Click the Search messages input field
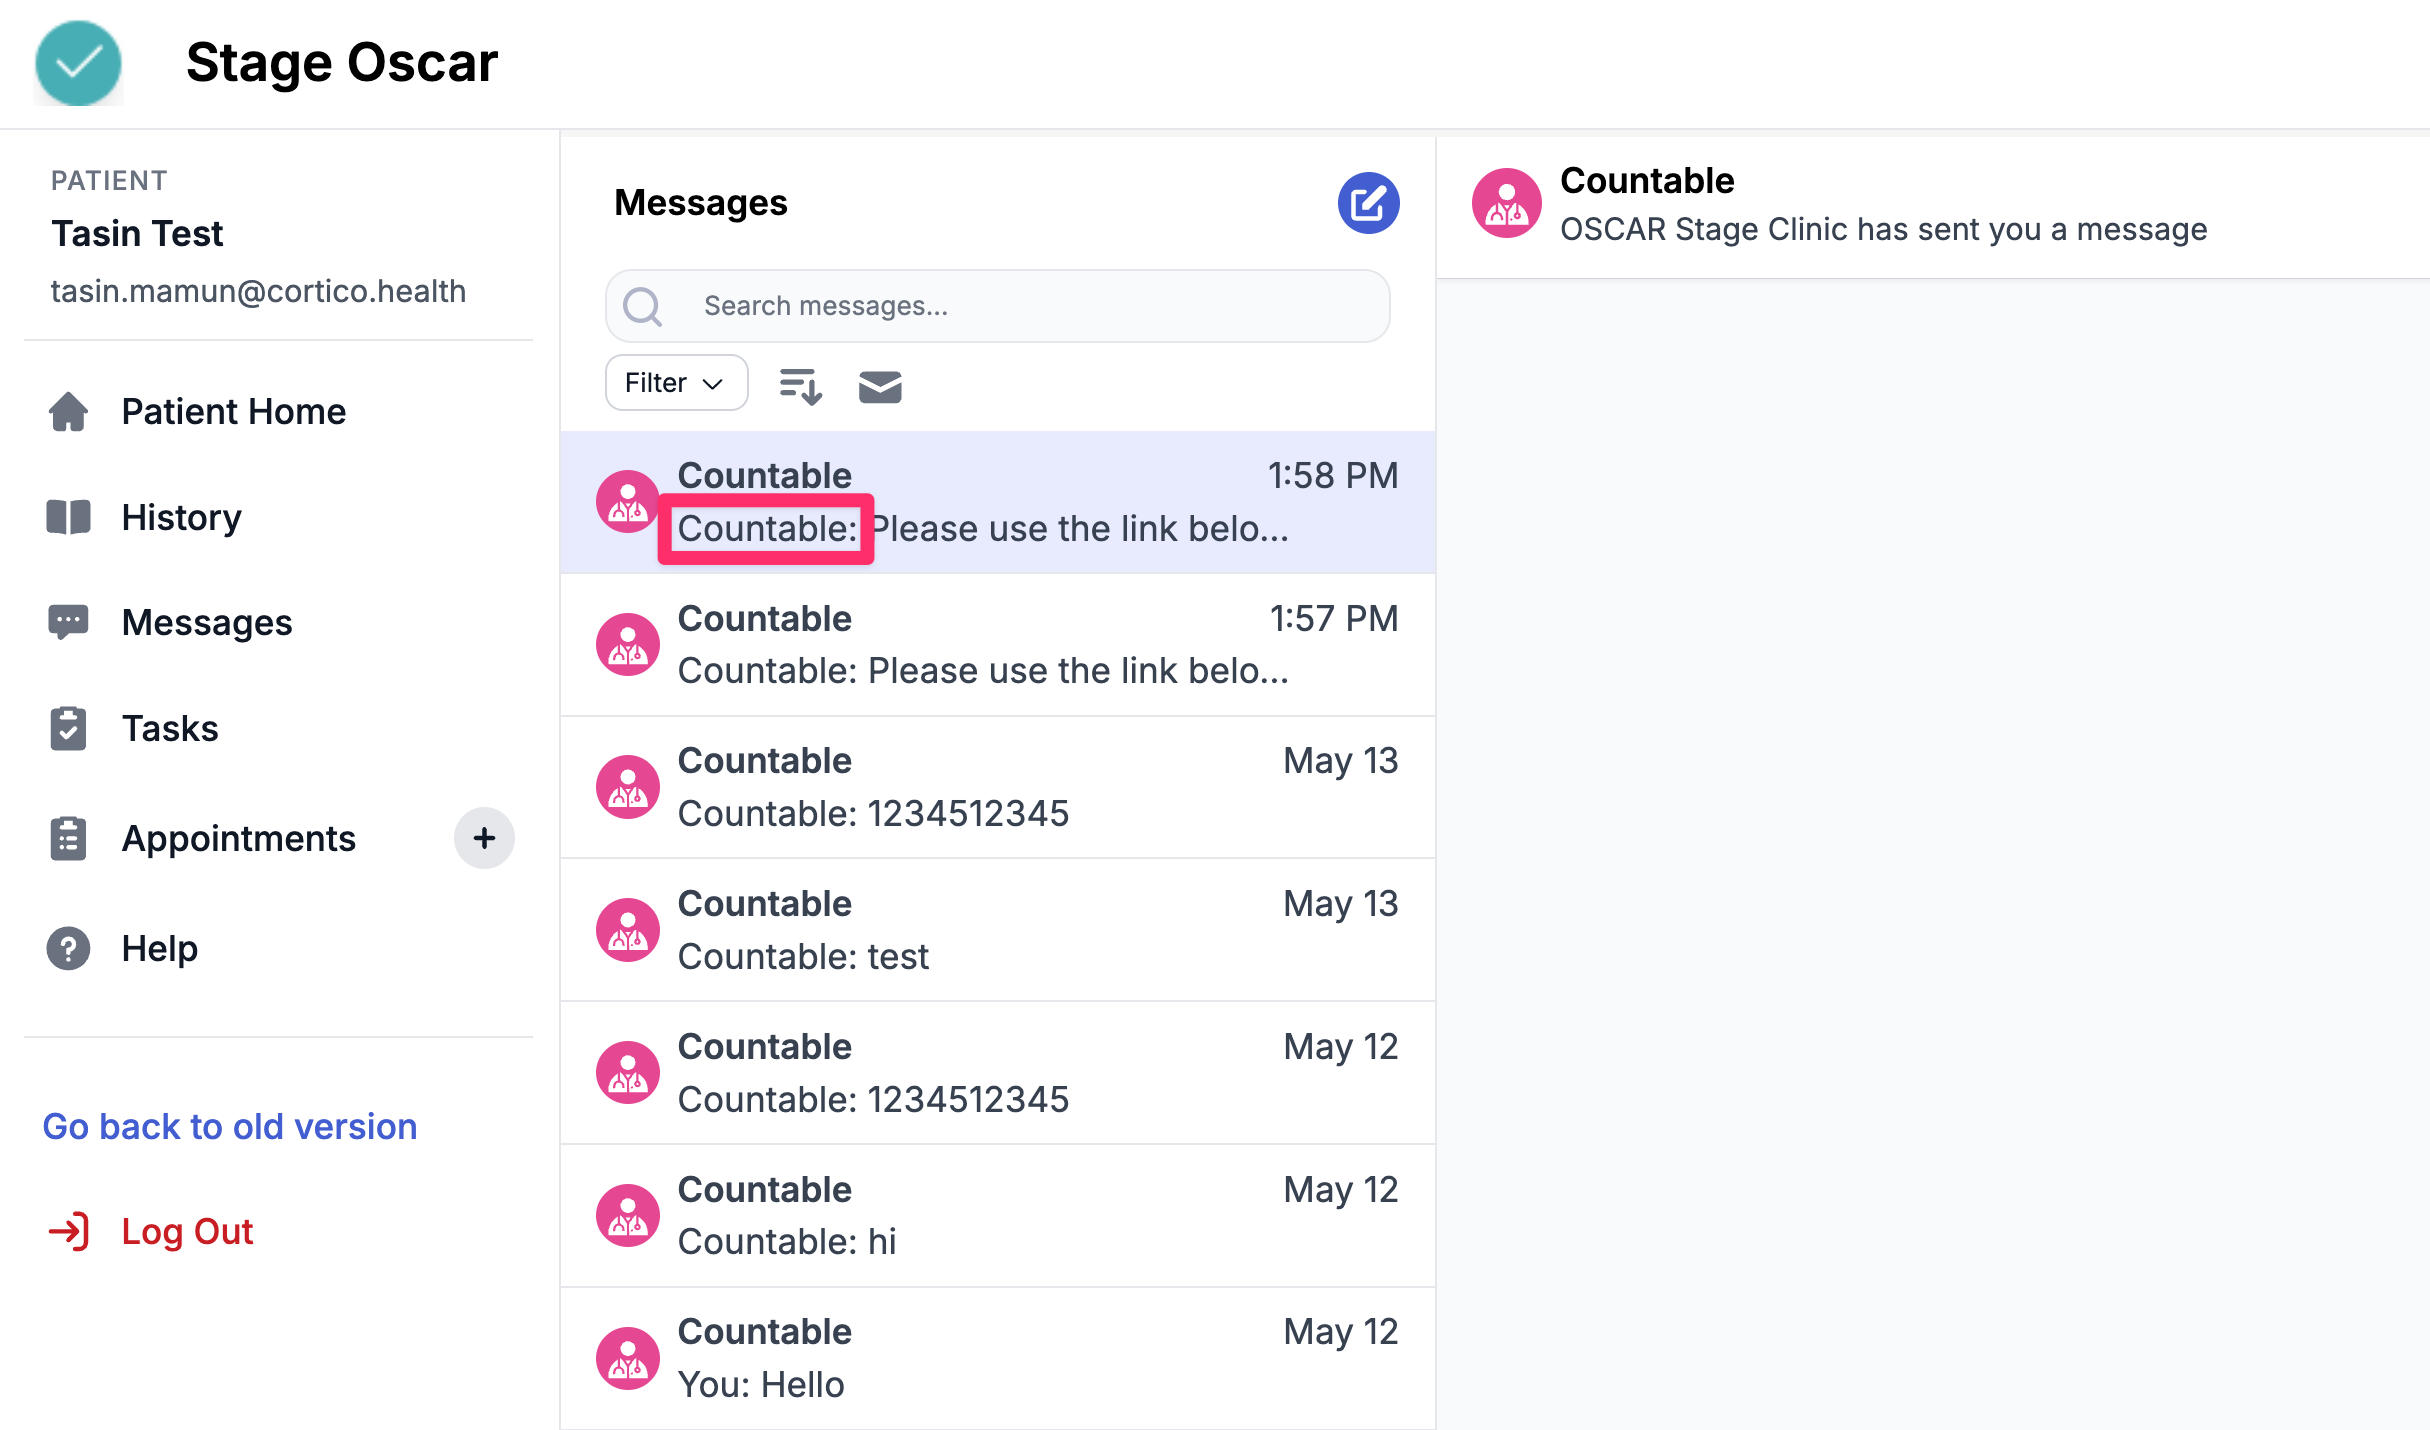 tap(1000, 306)
